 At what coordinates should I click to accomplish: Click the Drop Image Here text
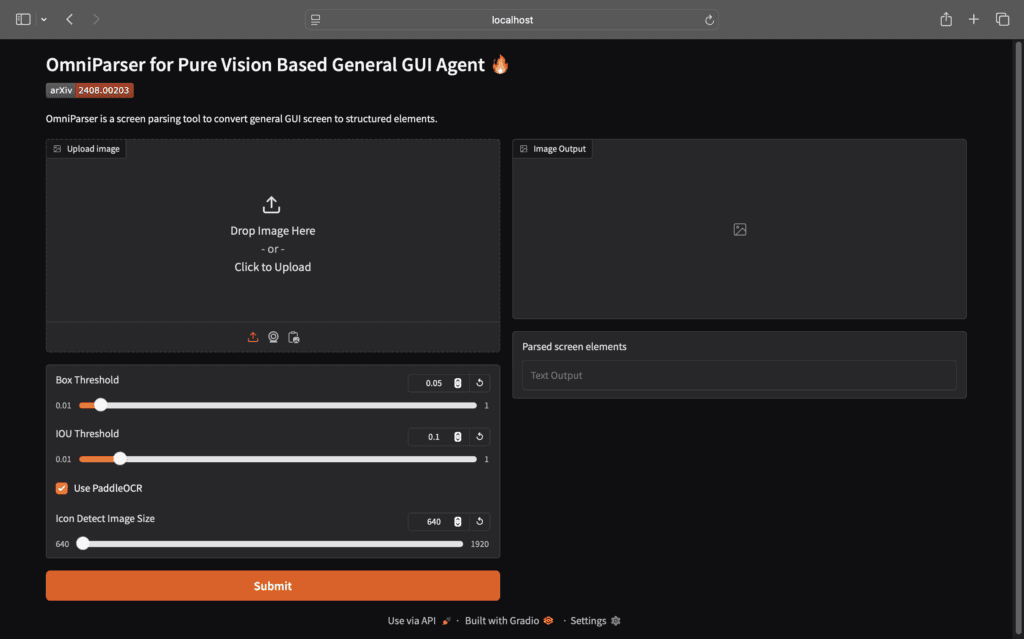point(273,231)
